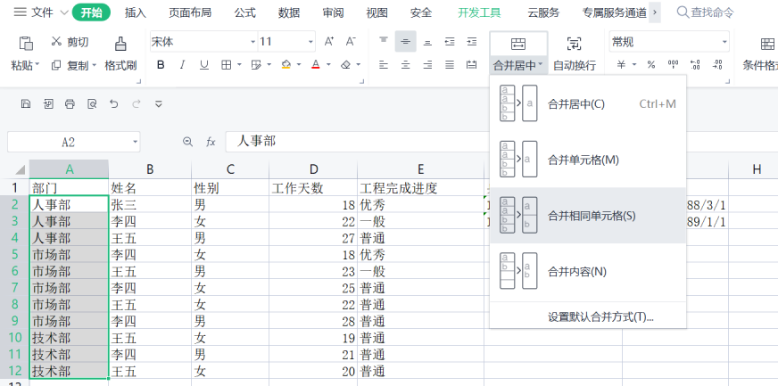Expand quick access toolbar customize arrow
778x386 pixels.
159,104
